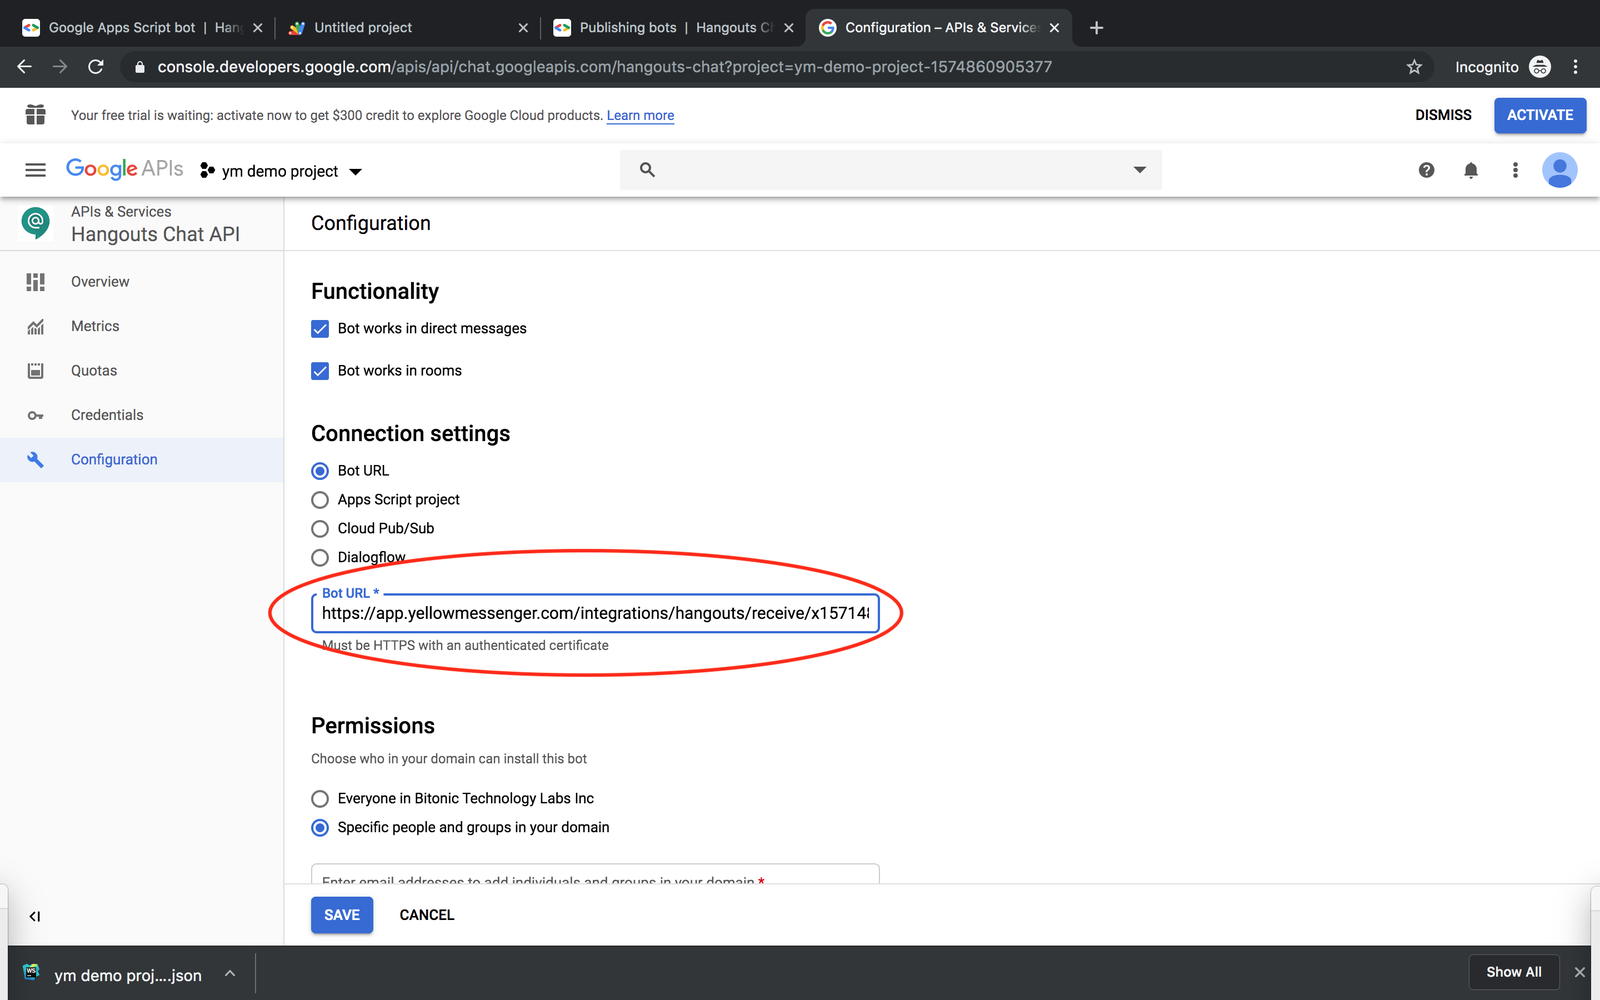Open Overview in sidebar
This screenshot has height=1000, width=1600.
[x=100, y=282]
